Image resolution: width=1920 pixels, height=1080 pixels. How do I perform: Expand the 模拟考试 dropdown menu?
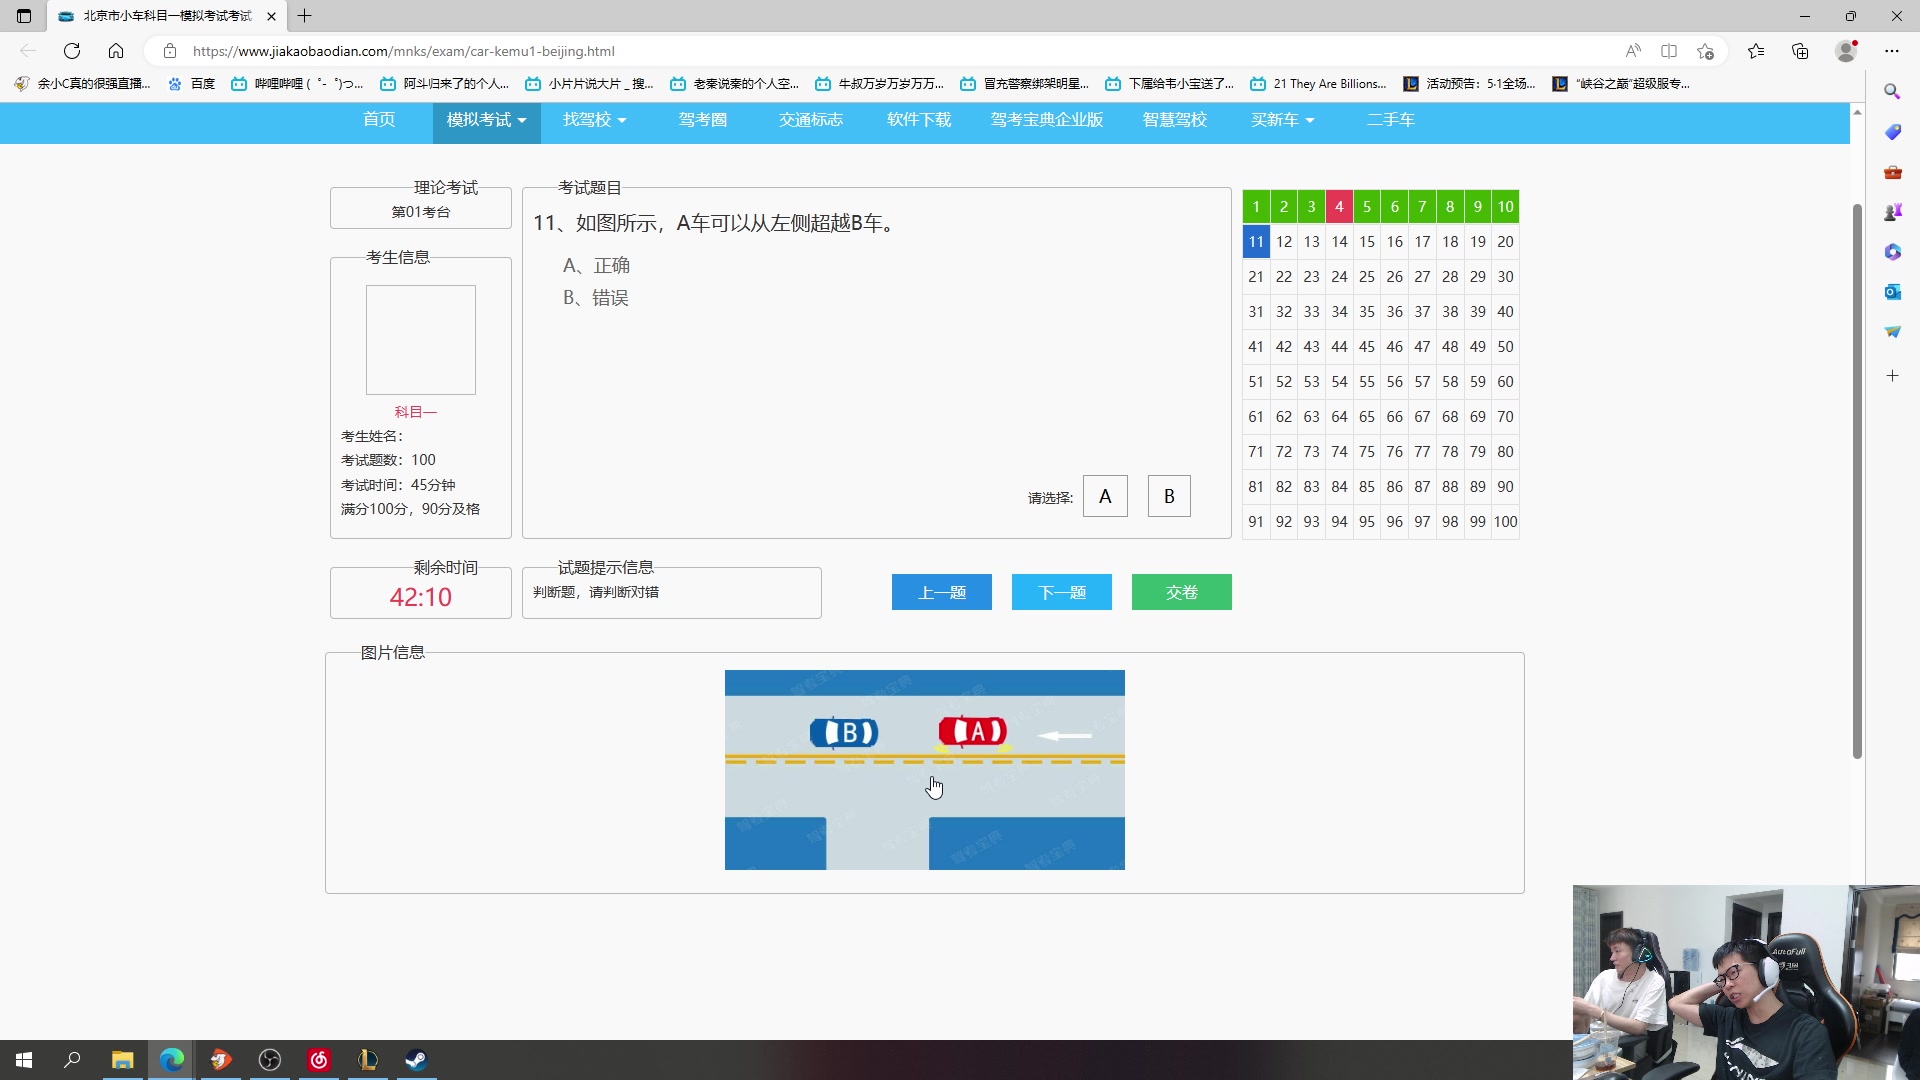click(486, 120)
